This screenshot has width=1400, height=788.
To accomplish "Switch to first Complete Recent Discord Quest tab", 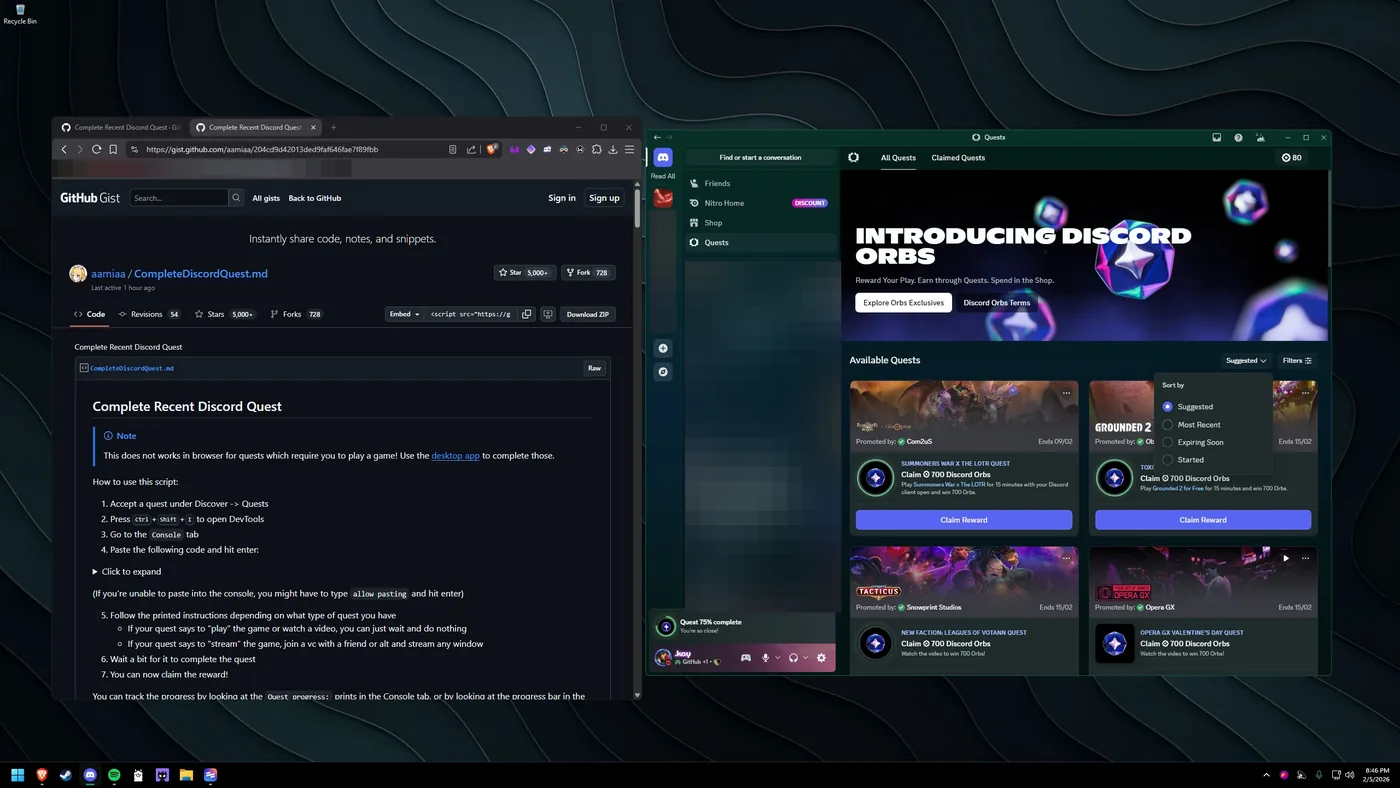I will point(120,127).
